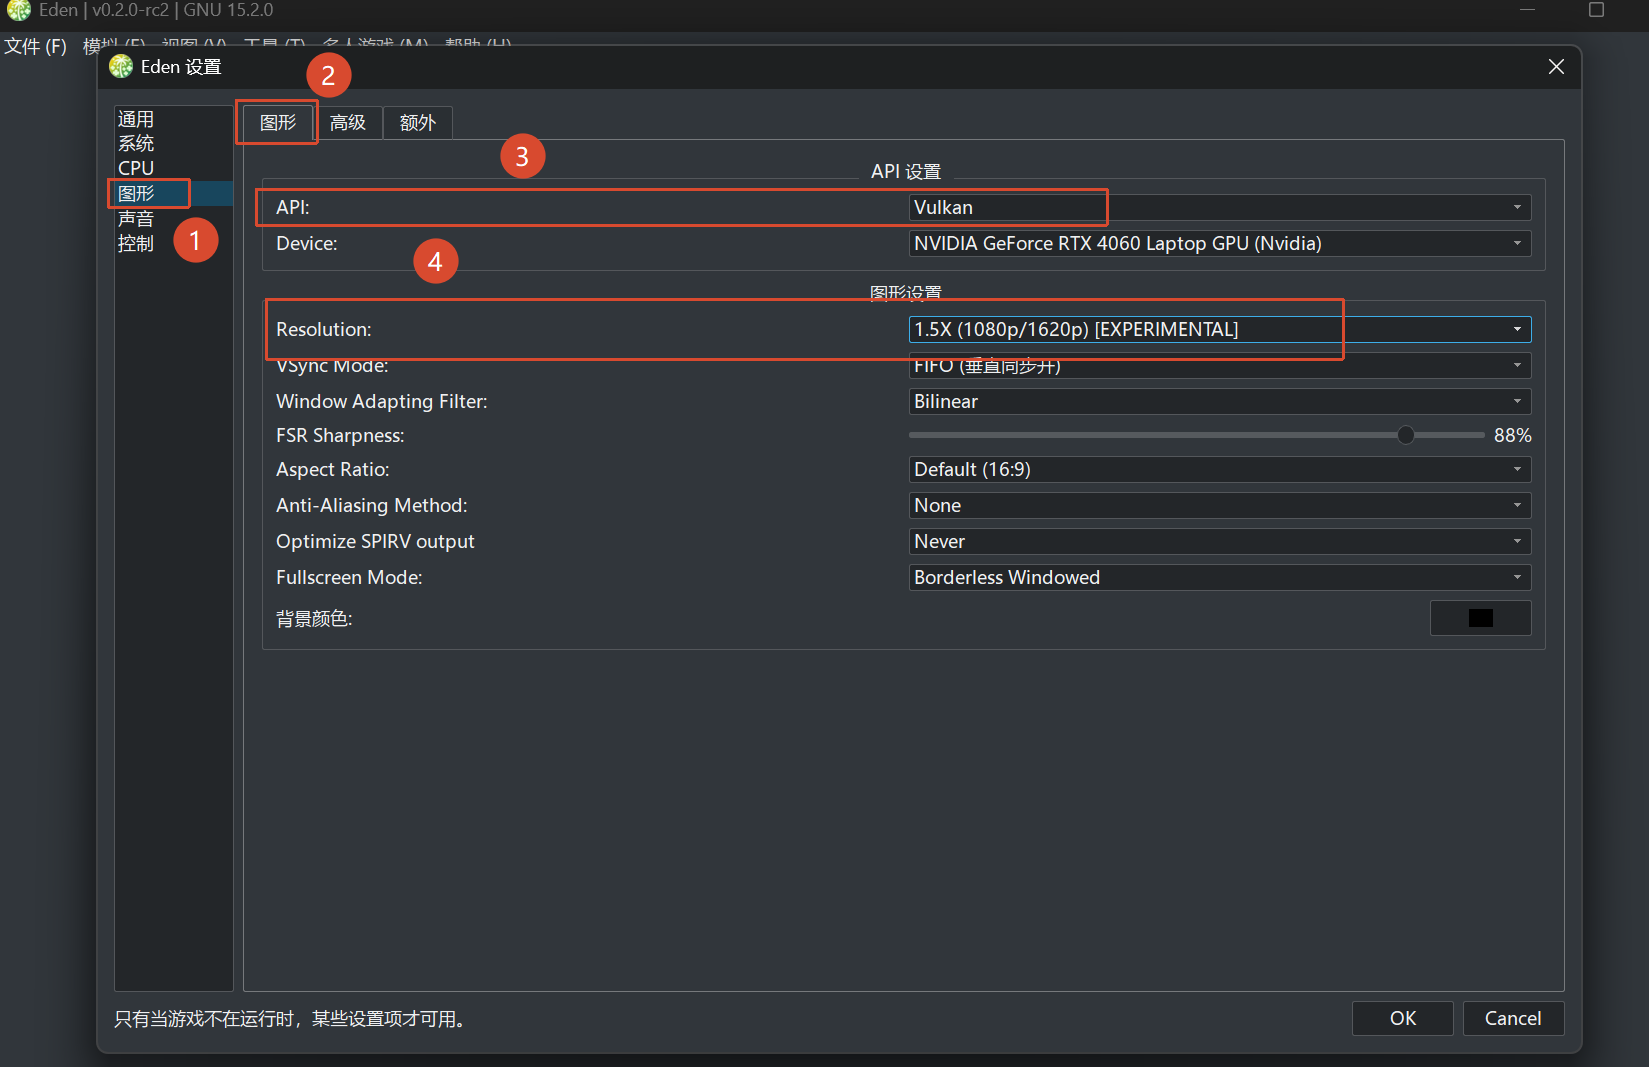Click the 88% sharpness value

[1512, 435]
